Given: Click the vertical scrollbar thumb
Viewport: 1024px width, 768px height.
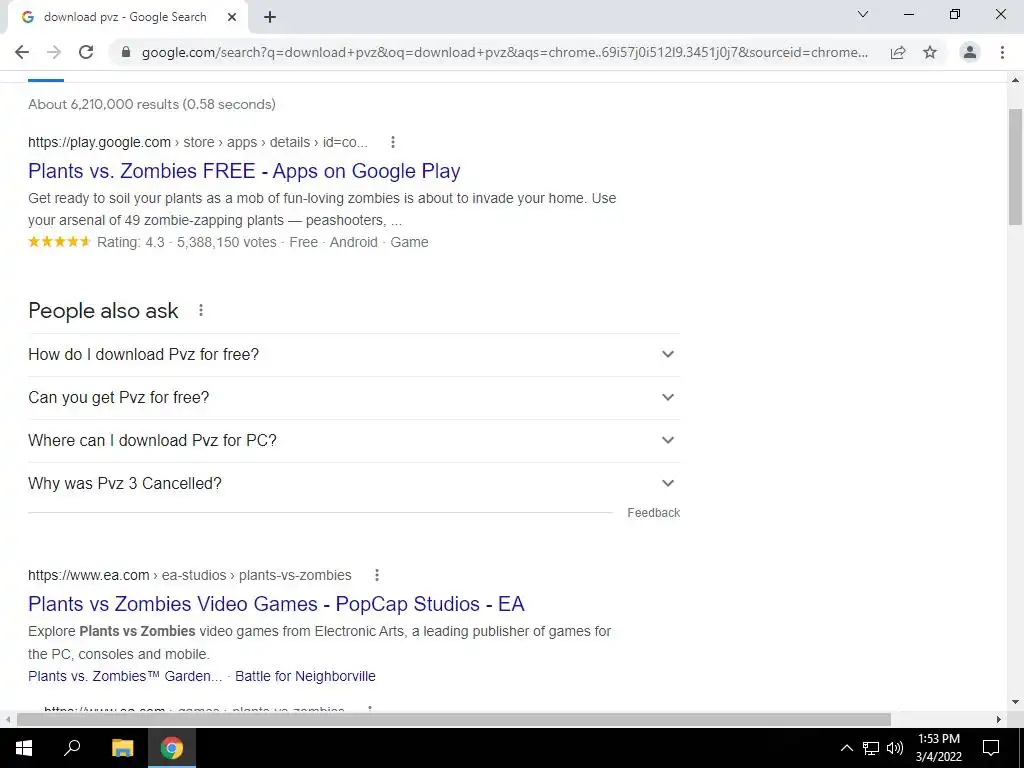Looking at the screenshot, I should 1016,167.
